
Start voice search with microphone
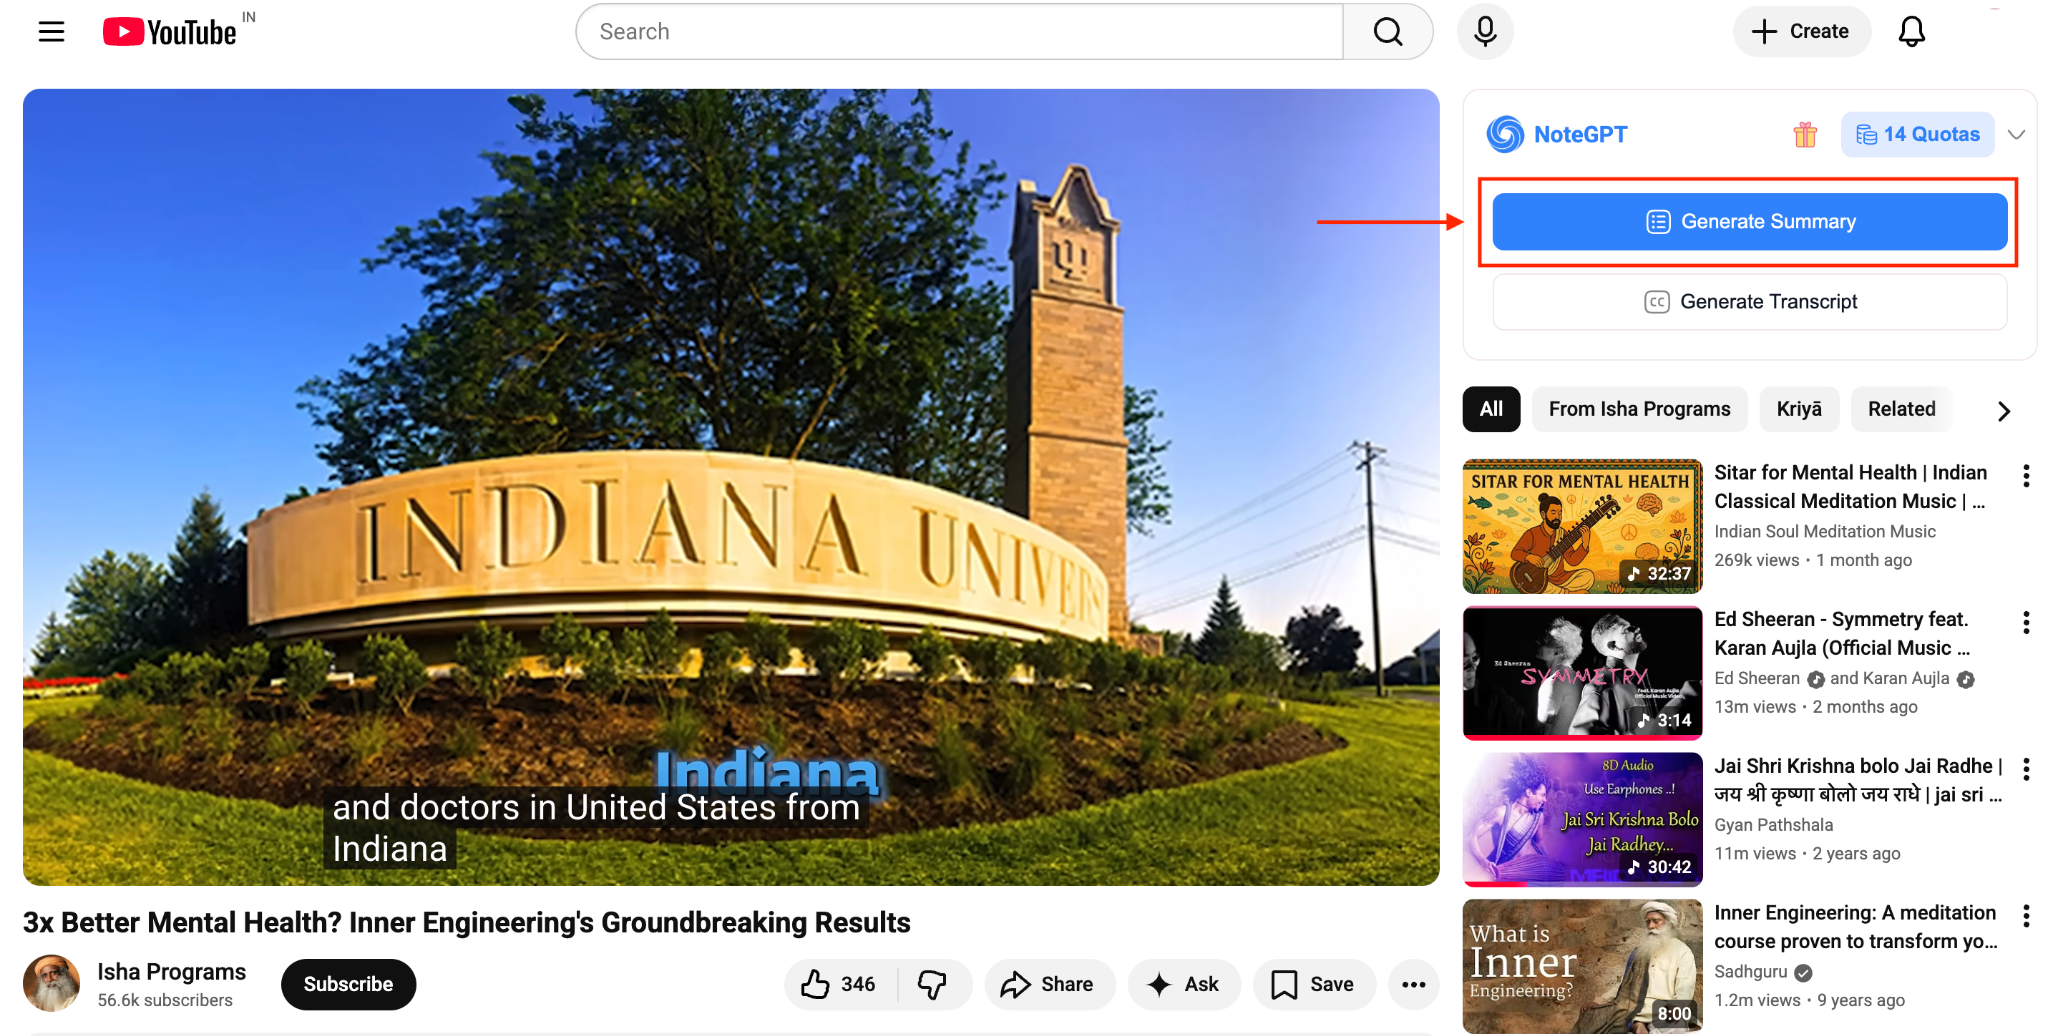[1485, 32]
